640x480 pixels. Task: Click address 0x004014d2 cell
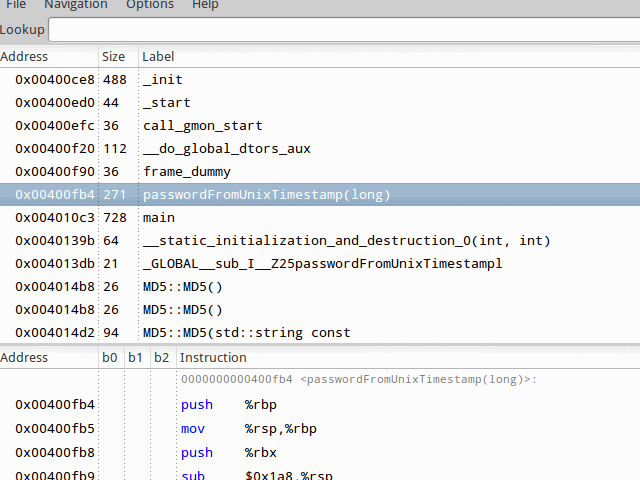[x=55, y=333]
